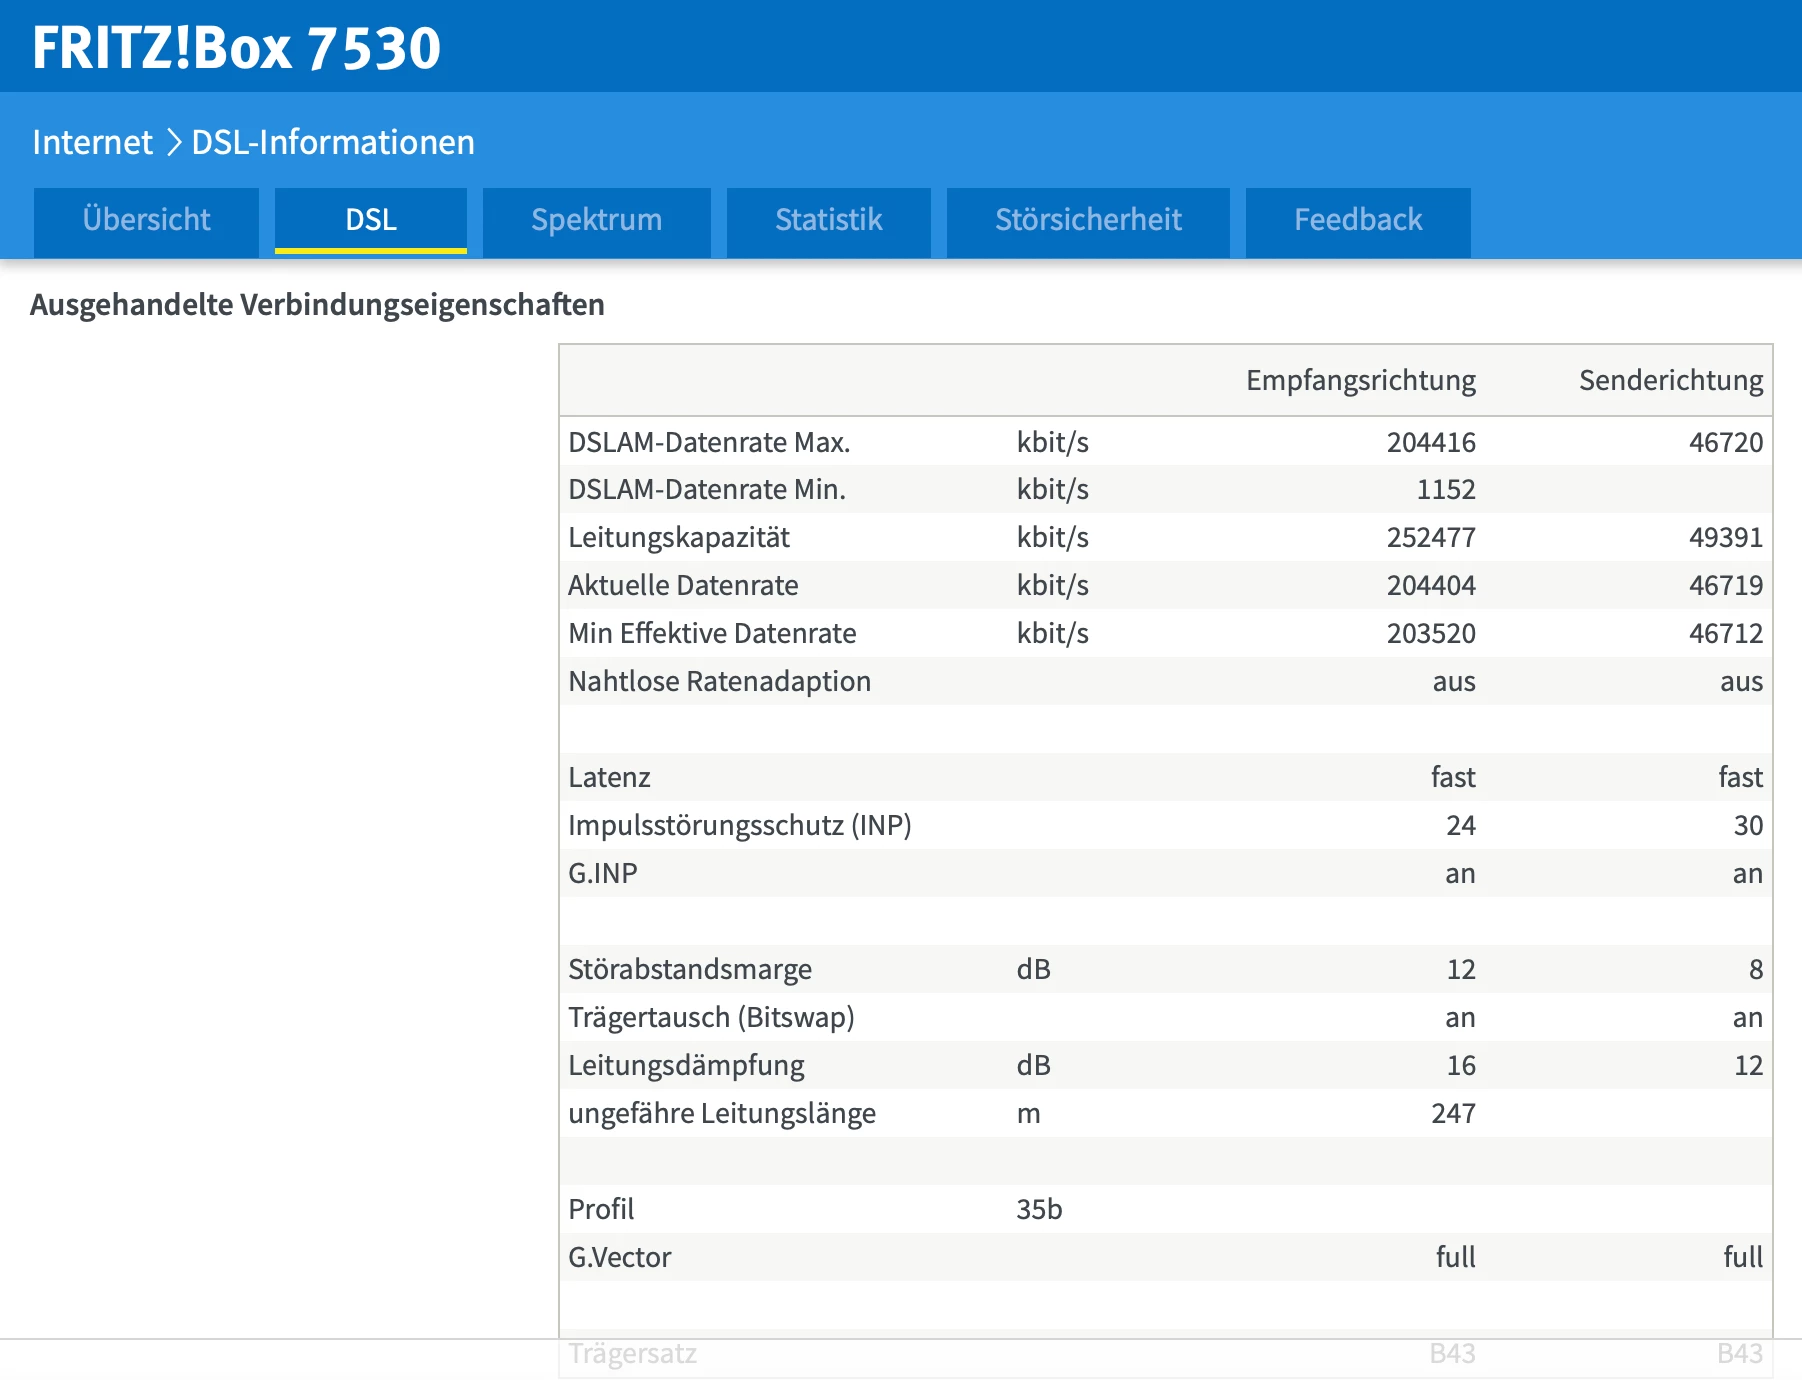Click the Ausgehandelte Verbindungseigenschaften heading
Screen dimensions: 1802x1380
point(317,304)
